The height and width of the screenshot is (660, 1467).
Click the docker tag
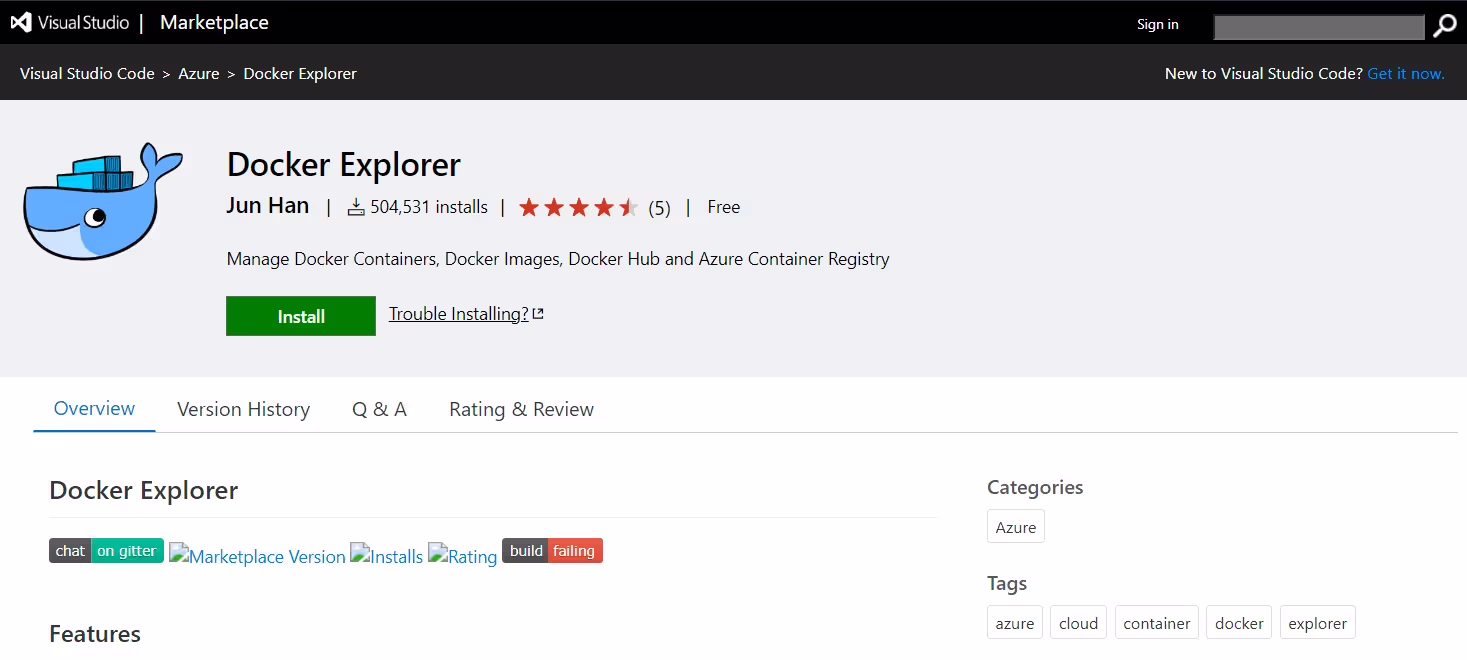(x=1239, y=623)
